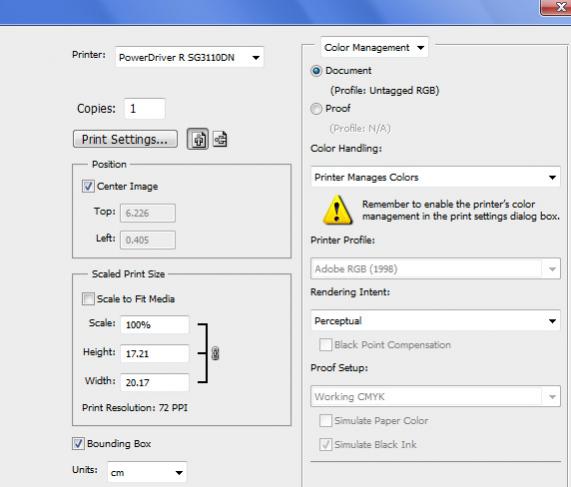Click the Height value field

point(155,353)
